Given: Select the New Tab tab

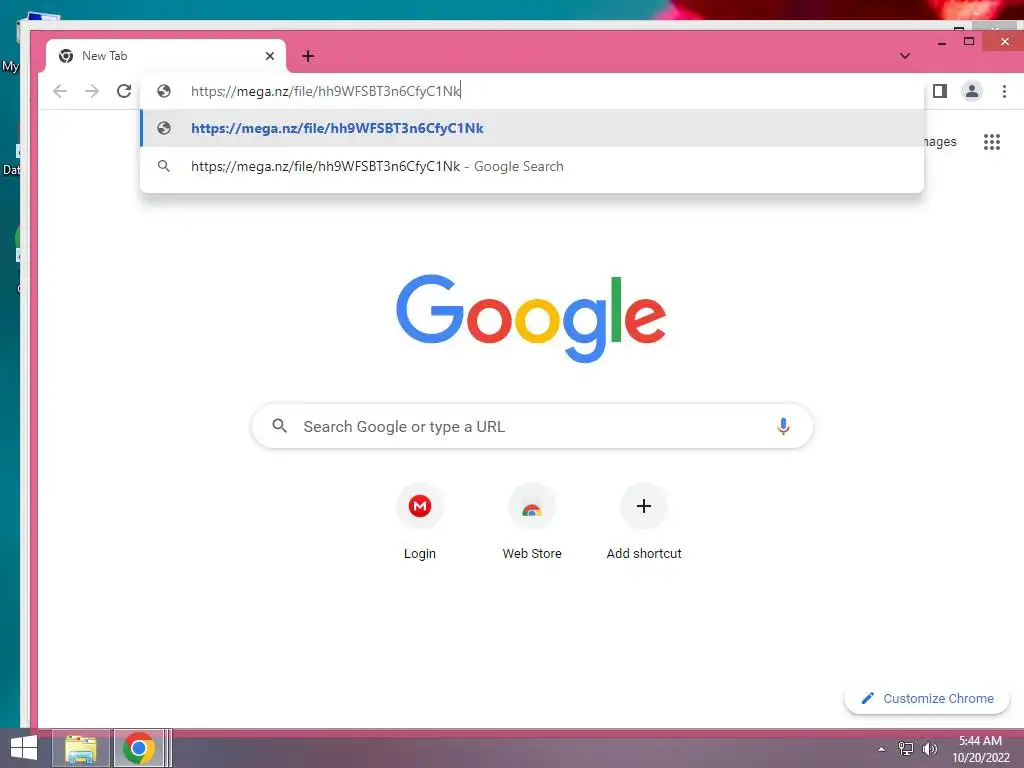Looking at the screenshot, I should coord(166,56).
